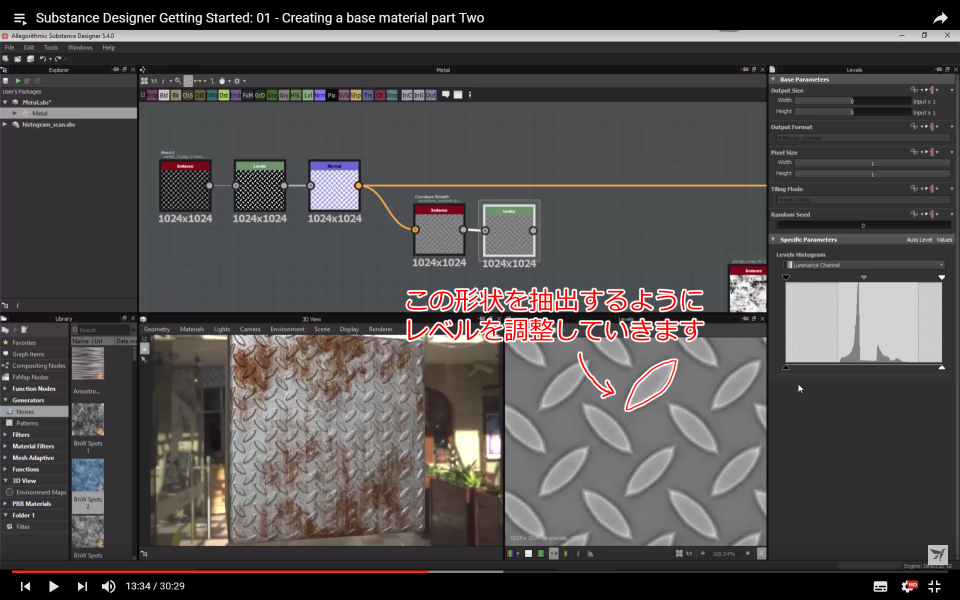This screenshot has width=960, height=600.
Task: Toggle YouTube subtitles
Action: pyautogui.click(x=880, y=587)
